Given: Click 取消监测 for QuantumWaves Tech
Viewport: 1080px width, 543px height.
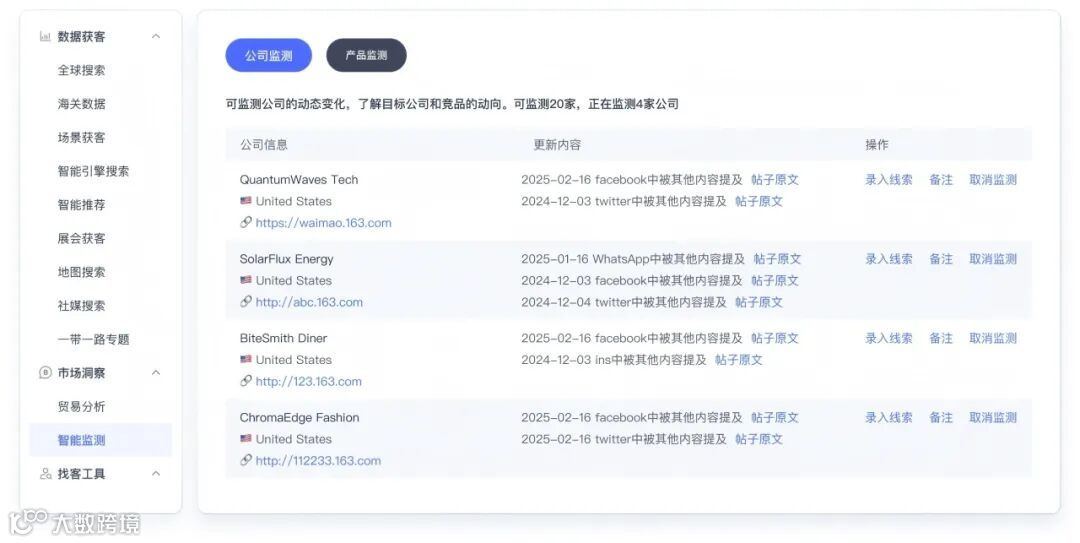Looking at the screenshot, I should [x=993, y=180].
